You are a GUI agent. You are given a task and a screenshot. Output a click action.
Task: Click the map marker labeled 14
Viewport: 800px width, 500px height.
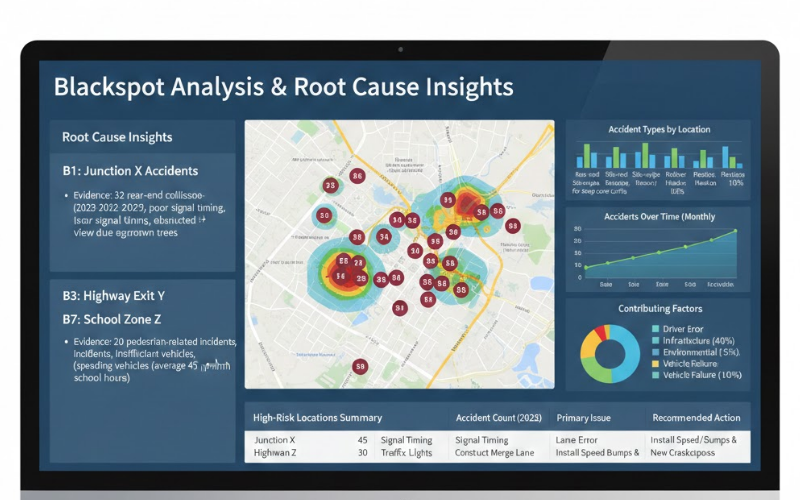397,220
